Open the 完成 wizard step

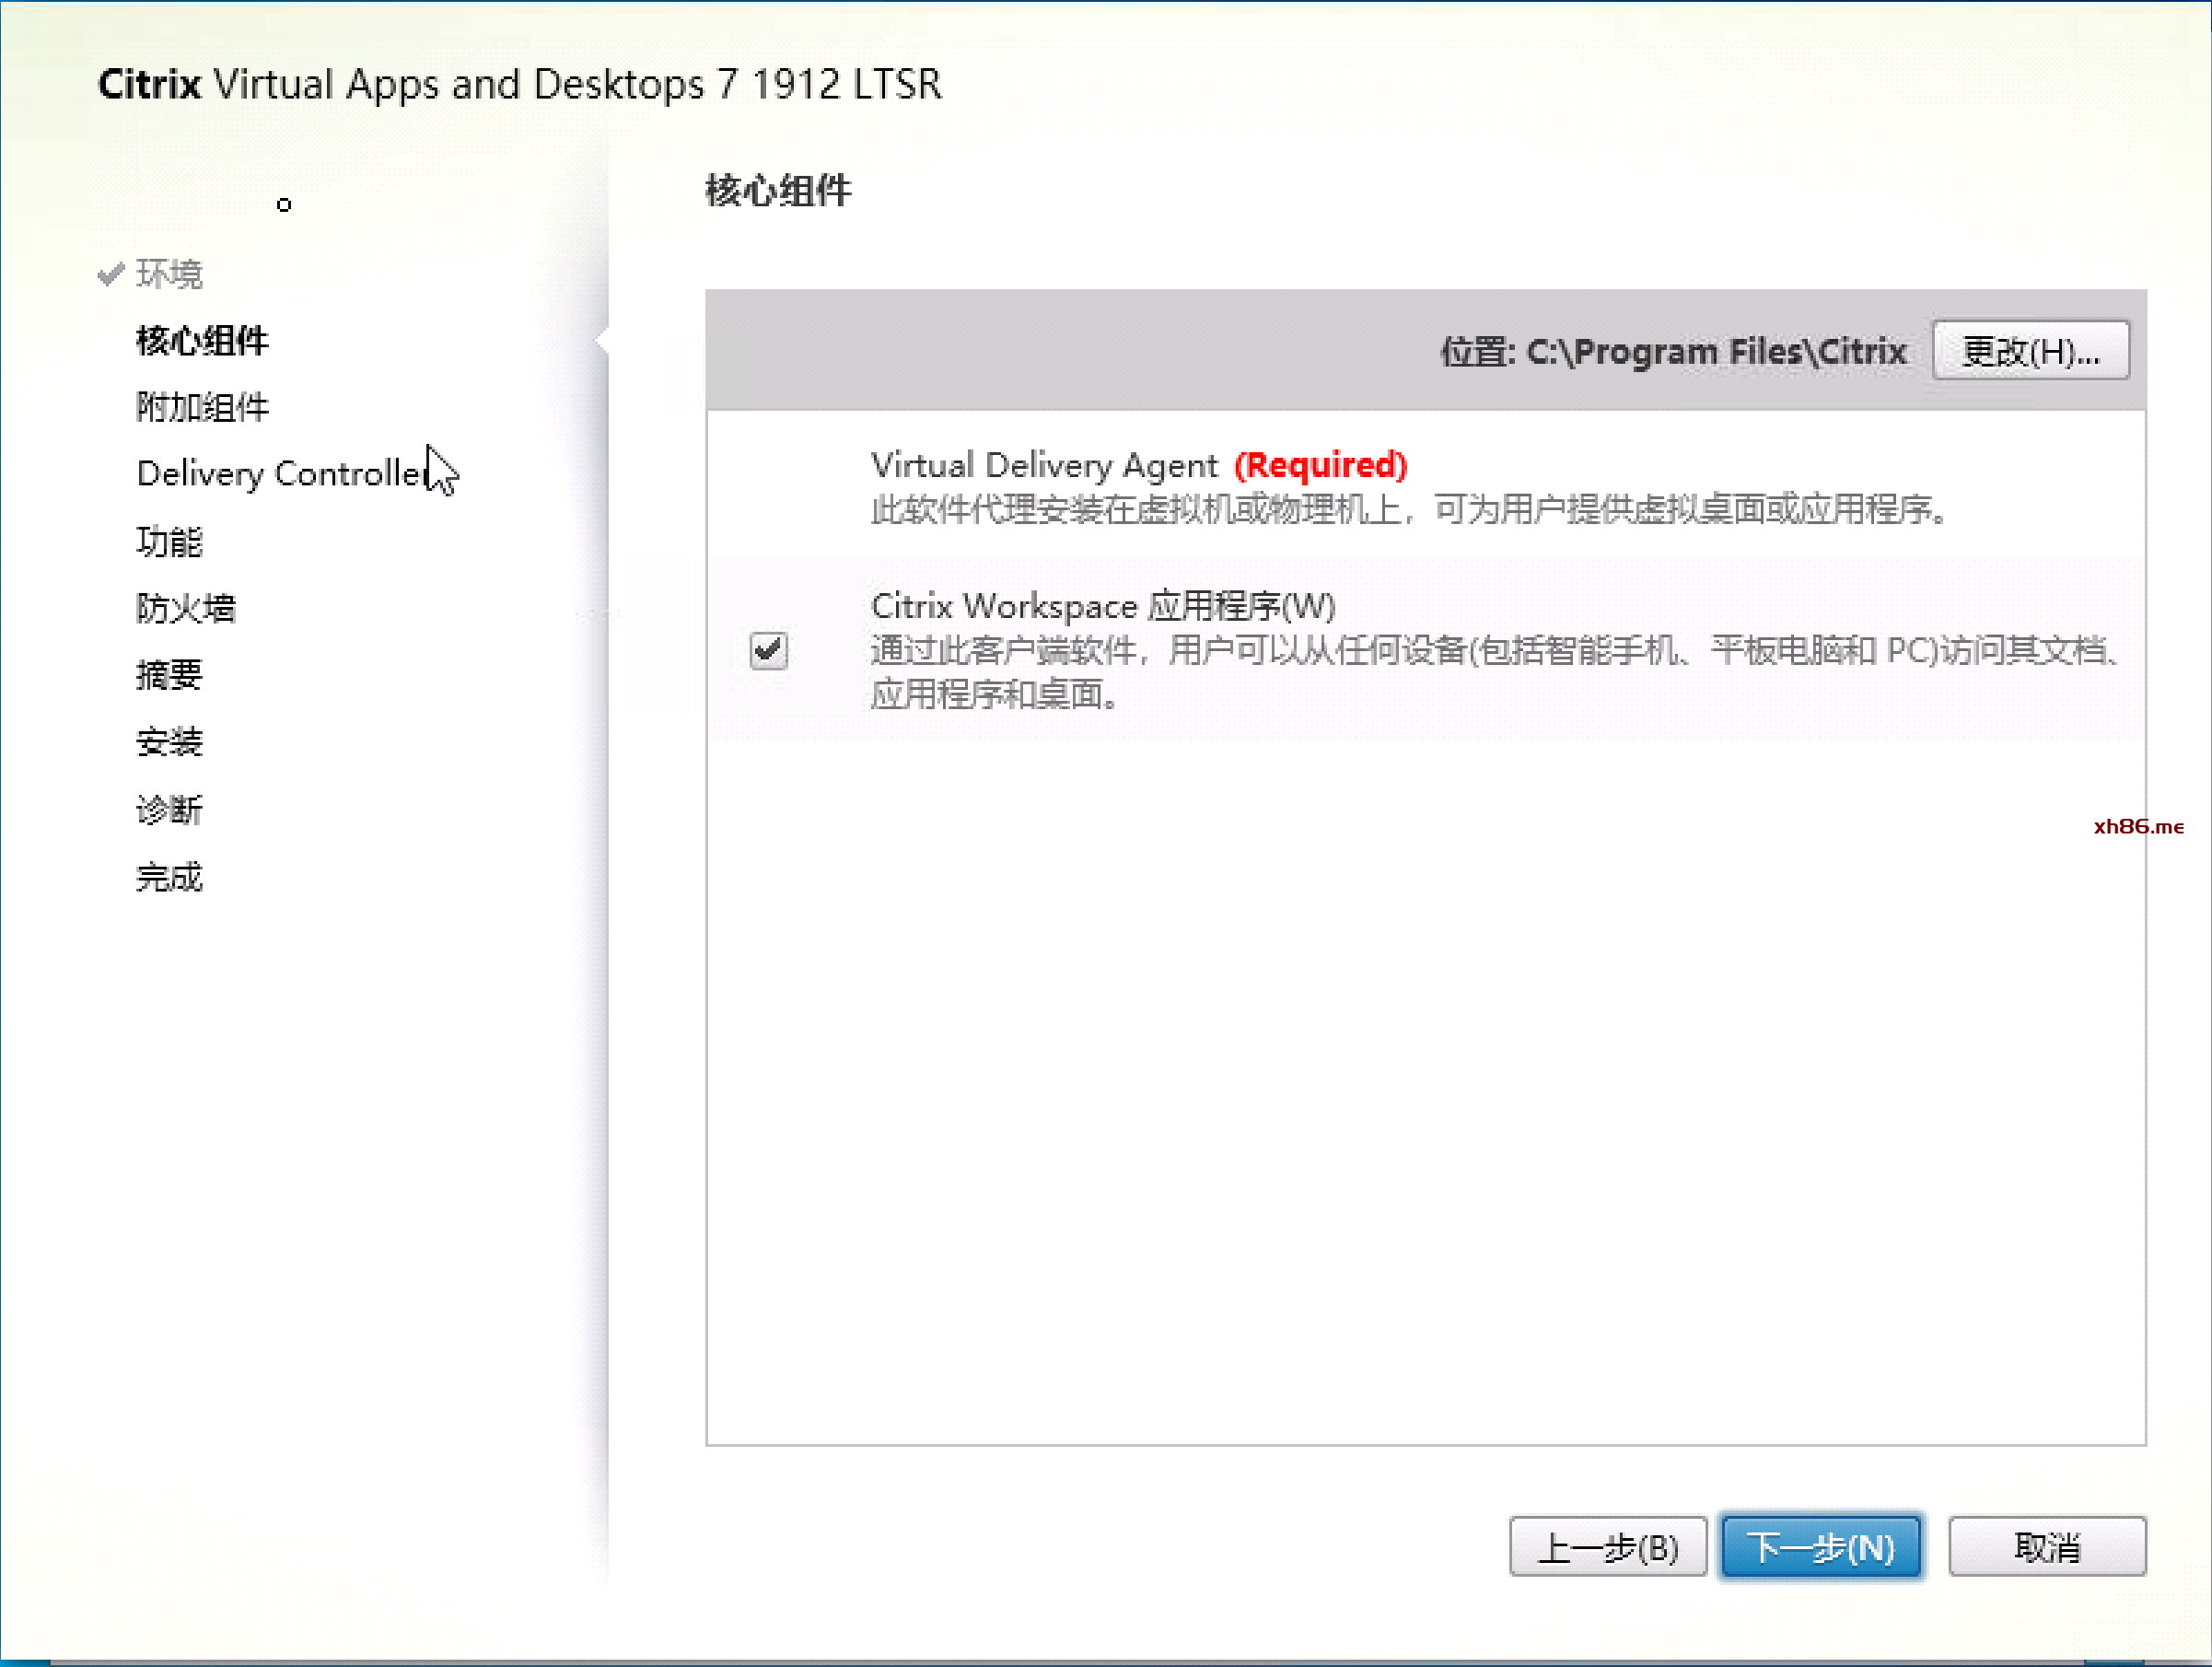point(169,877)
